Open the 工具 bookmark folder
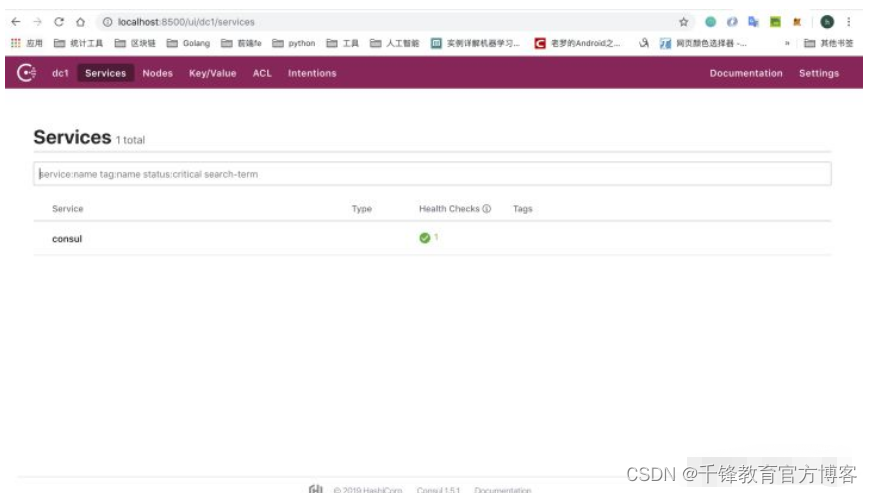 [343, 43]
